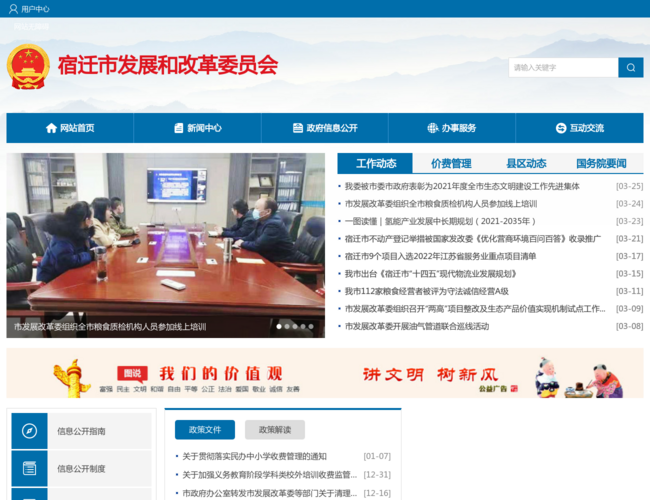Click the globe icon beside 办事服务
The image size is (650, 500).
(x=432, y=128)
